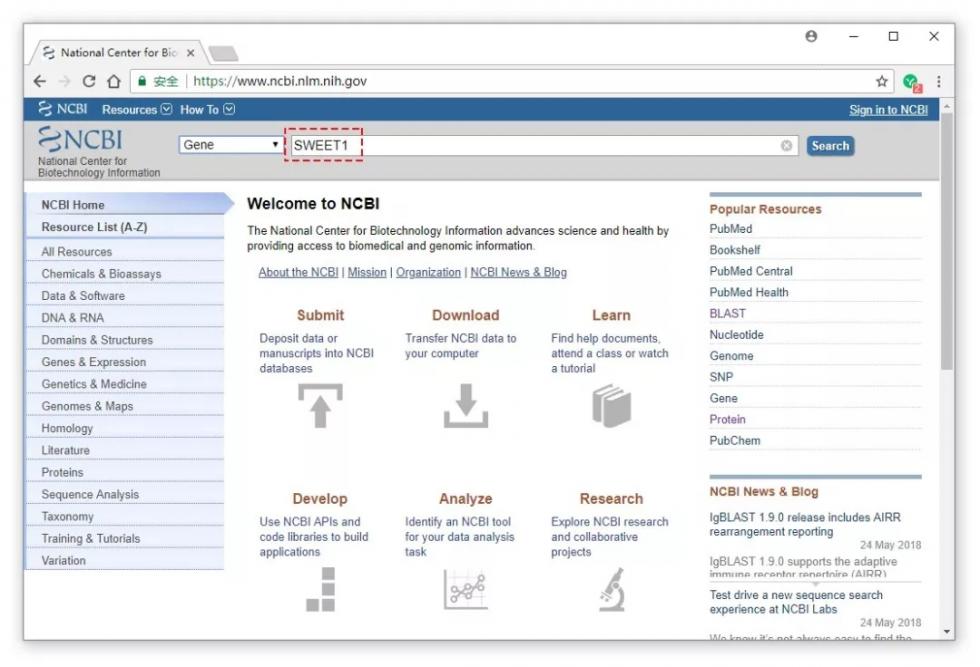Open the green shield extension icon
The width and height of the screenshot is (980, 667).
pyautogui.click(x=912, y=82)
